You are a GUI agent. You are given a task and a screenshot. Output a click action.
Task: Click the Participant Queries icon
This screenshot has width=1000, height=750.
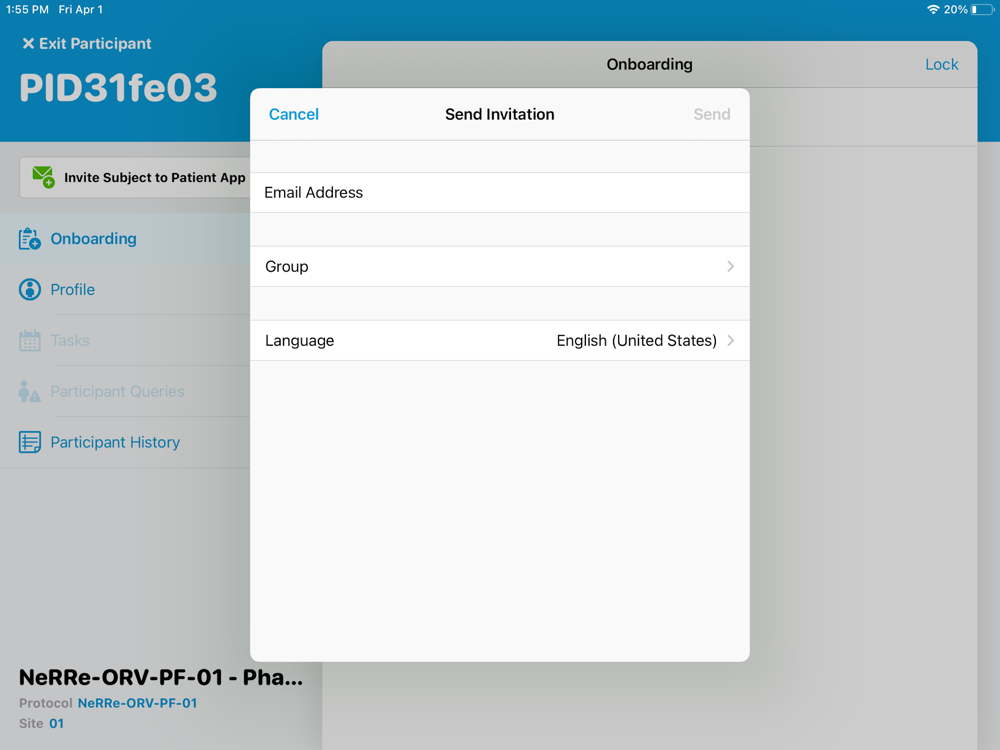(29, 392)
